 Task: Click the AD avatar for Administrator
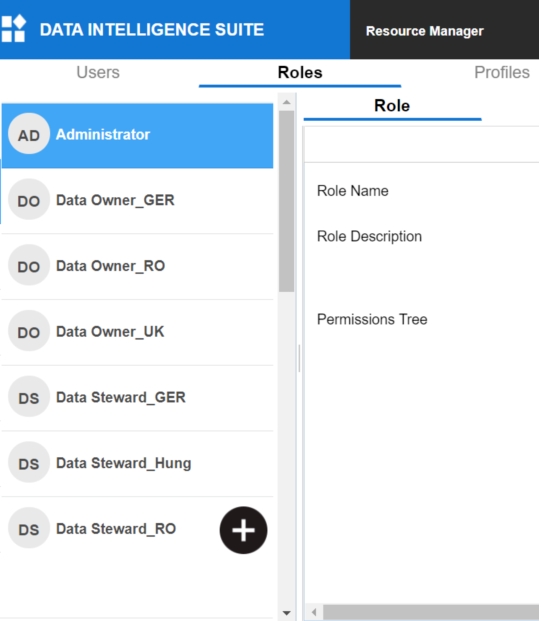tap(29, 134)
